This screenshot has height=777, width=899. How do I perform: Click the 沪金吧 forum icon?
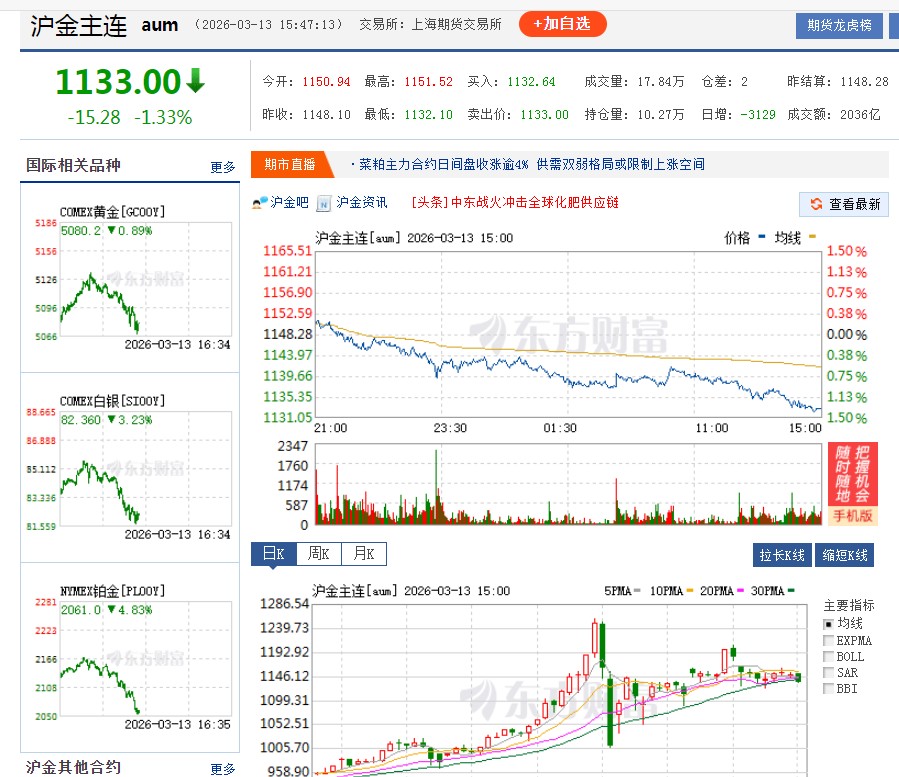pos(259,203)
